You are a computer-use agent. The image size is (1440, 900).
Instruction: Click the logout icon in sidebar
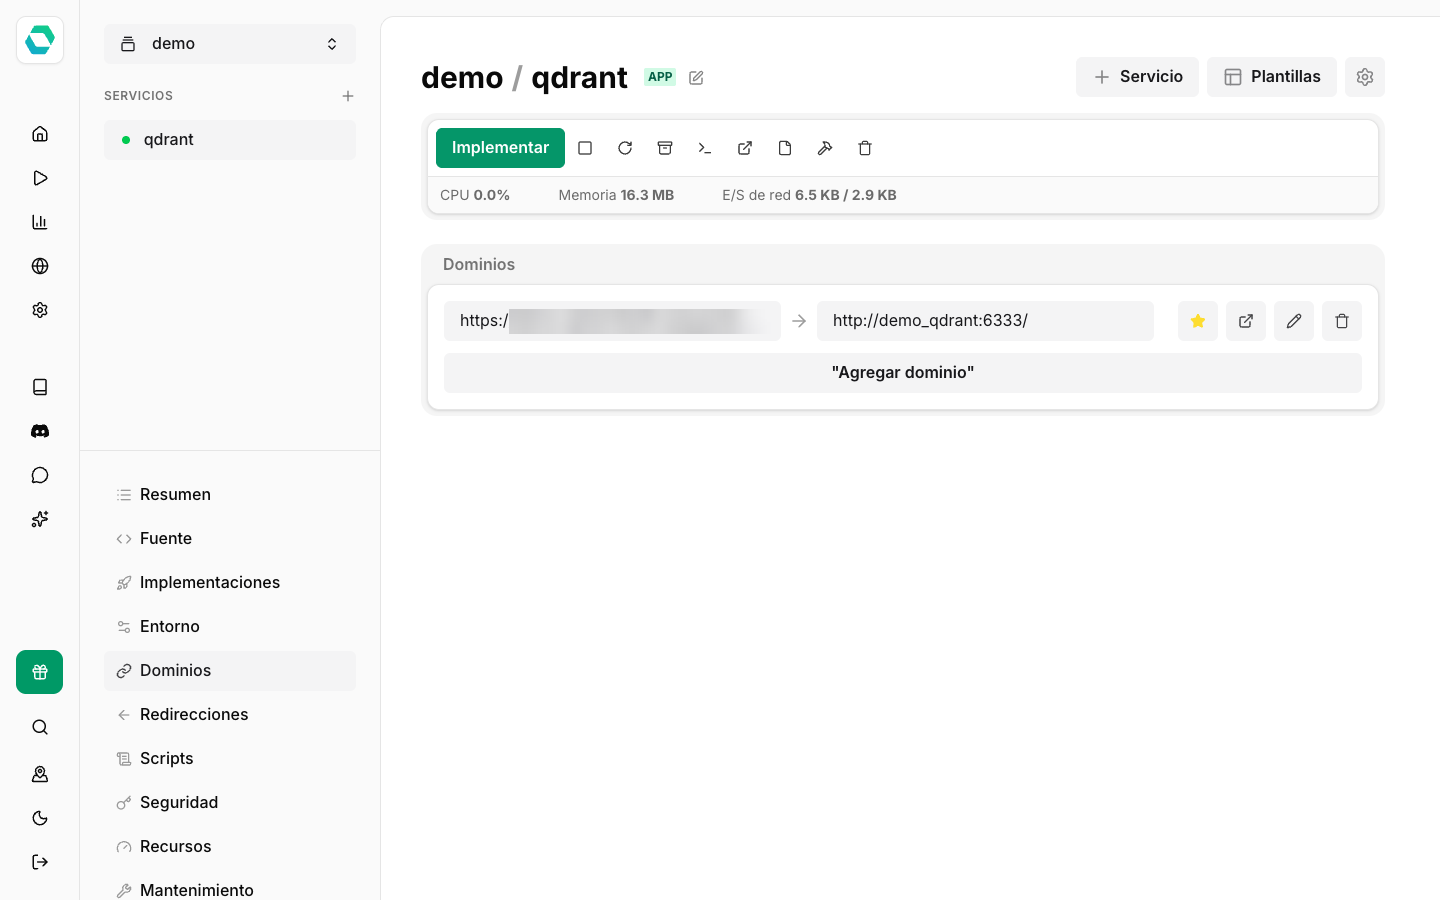coord(40,862)
